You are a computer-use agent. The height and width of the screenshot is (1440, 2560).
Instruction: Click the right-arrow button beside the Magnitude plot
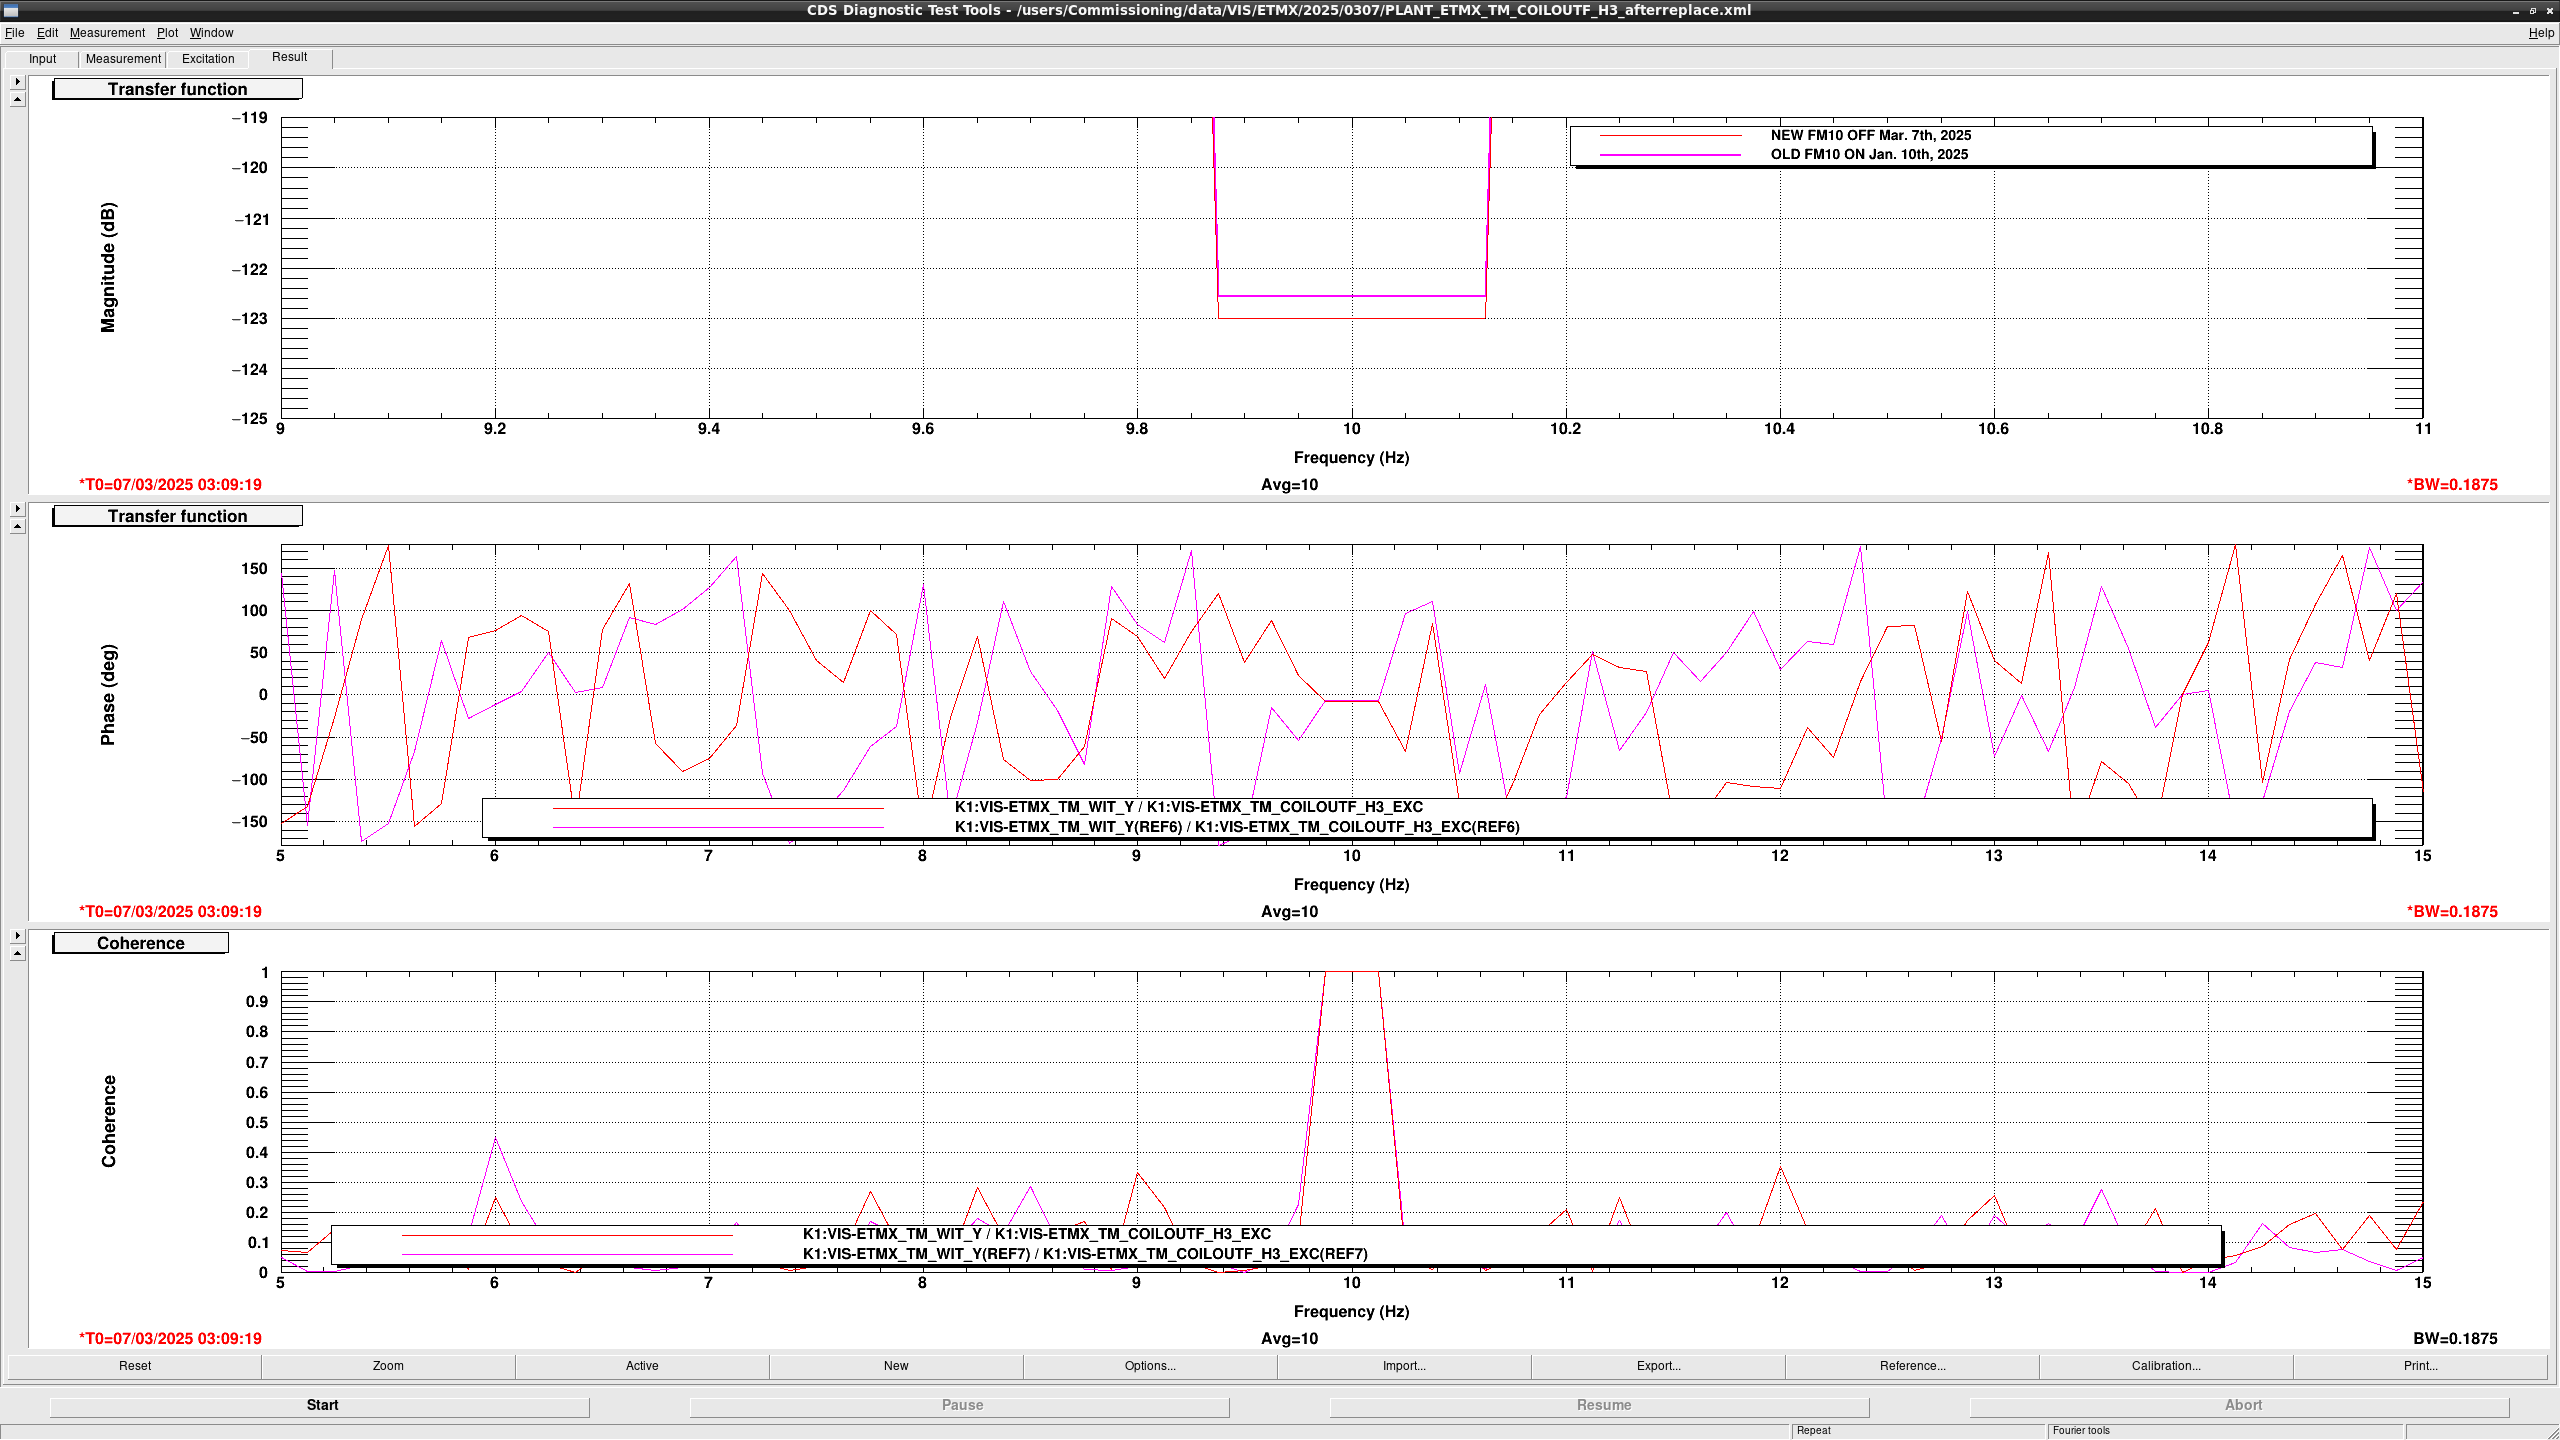pyautogui.click(x=17, y=82)
